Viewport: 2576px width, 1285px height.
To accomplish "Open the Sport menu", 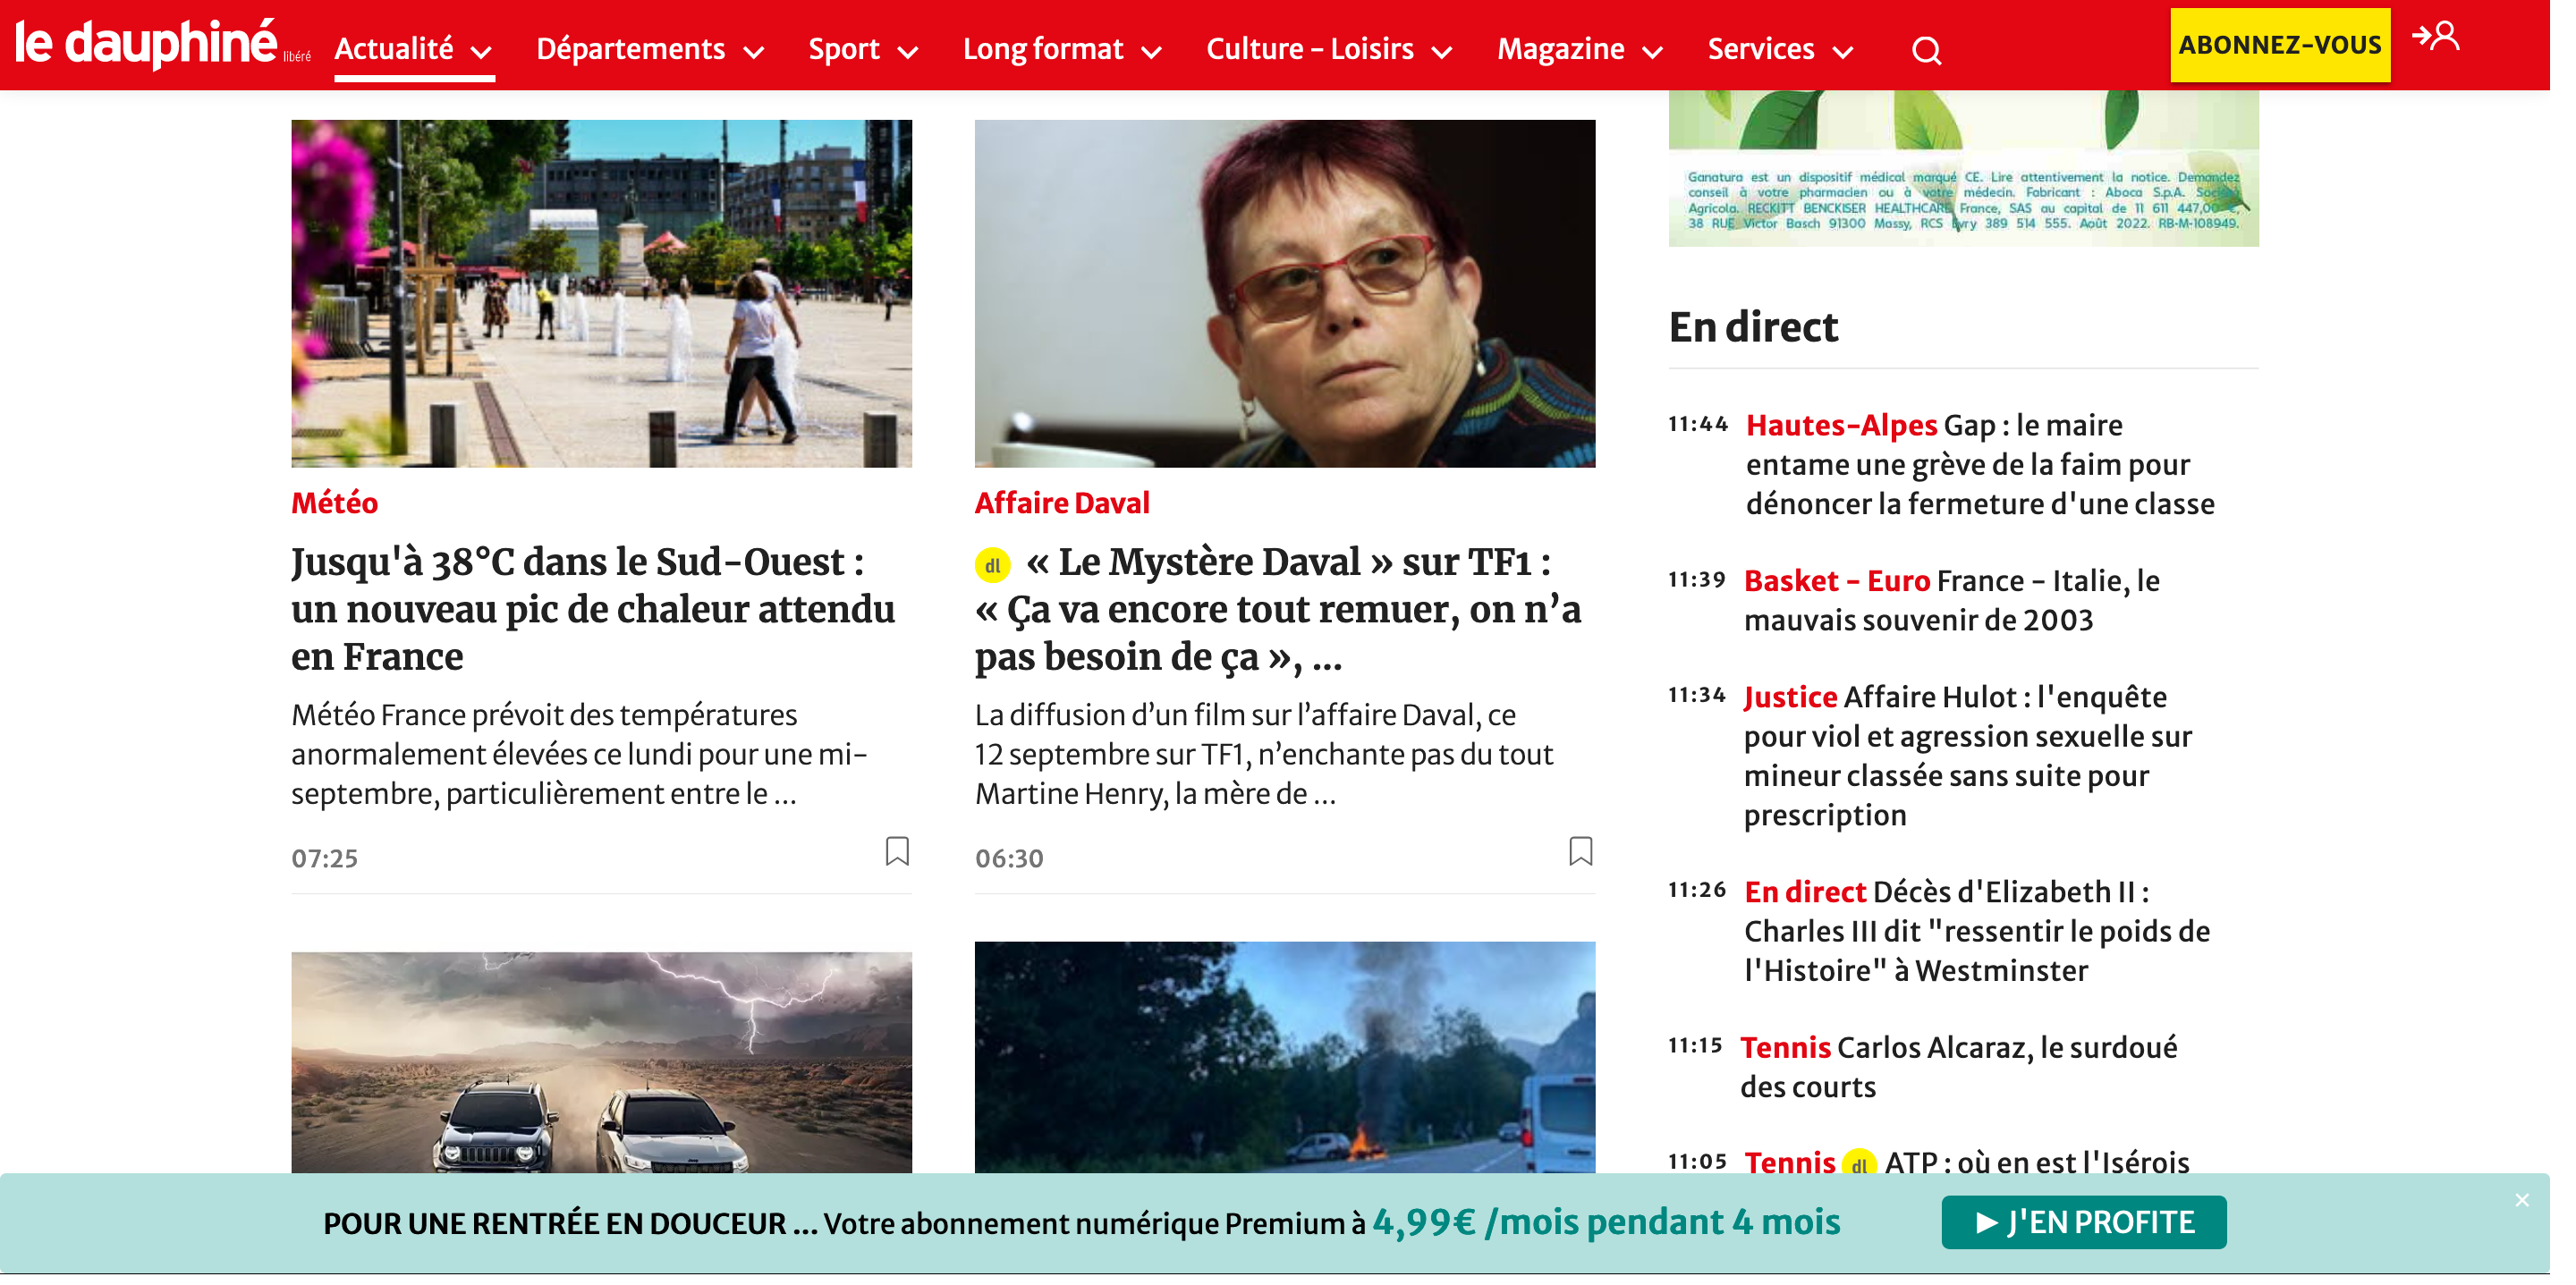I will click(x=844, y=49).
